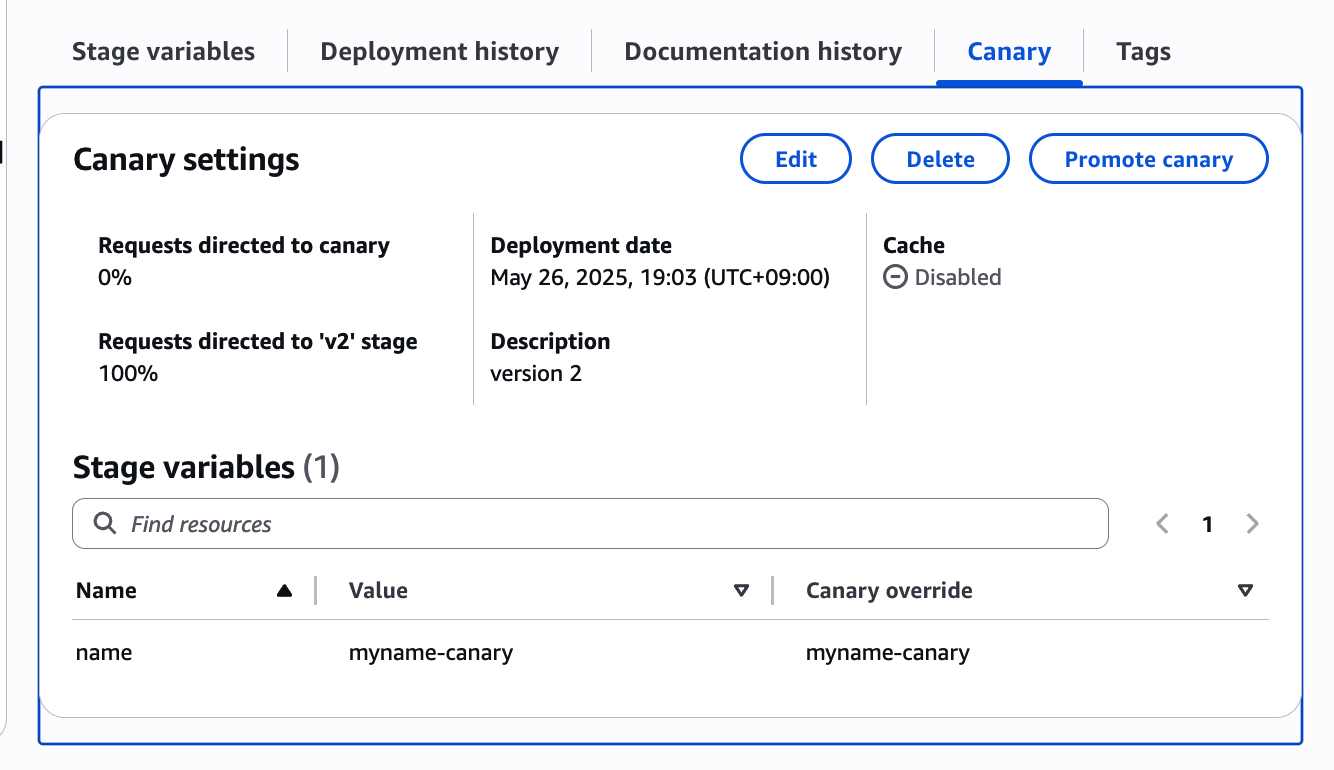The width and height of the screenshot is (1334, 770).
Task: Sort stage variables by Value column
Action: [x=741, y=591]
